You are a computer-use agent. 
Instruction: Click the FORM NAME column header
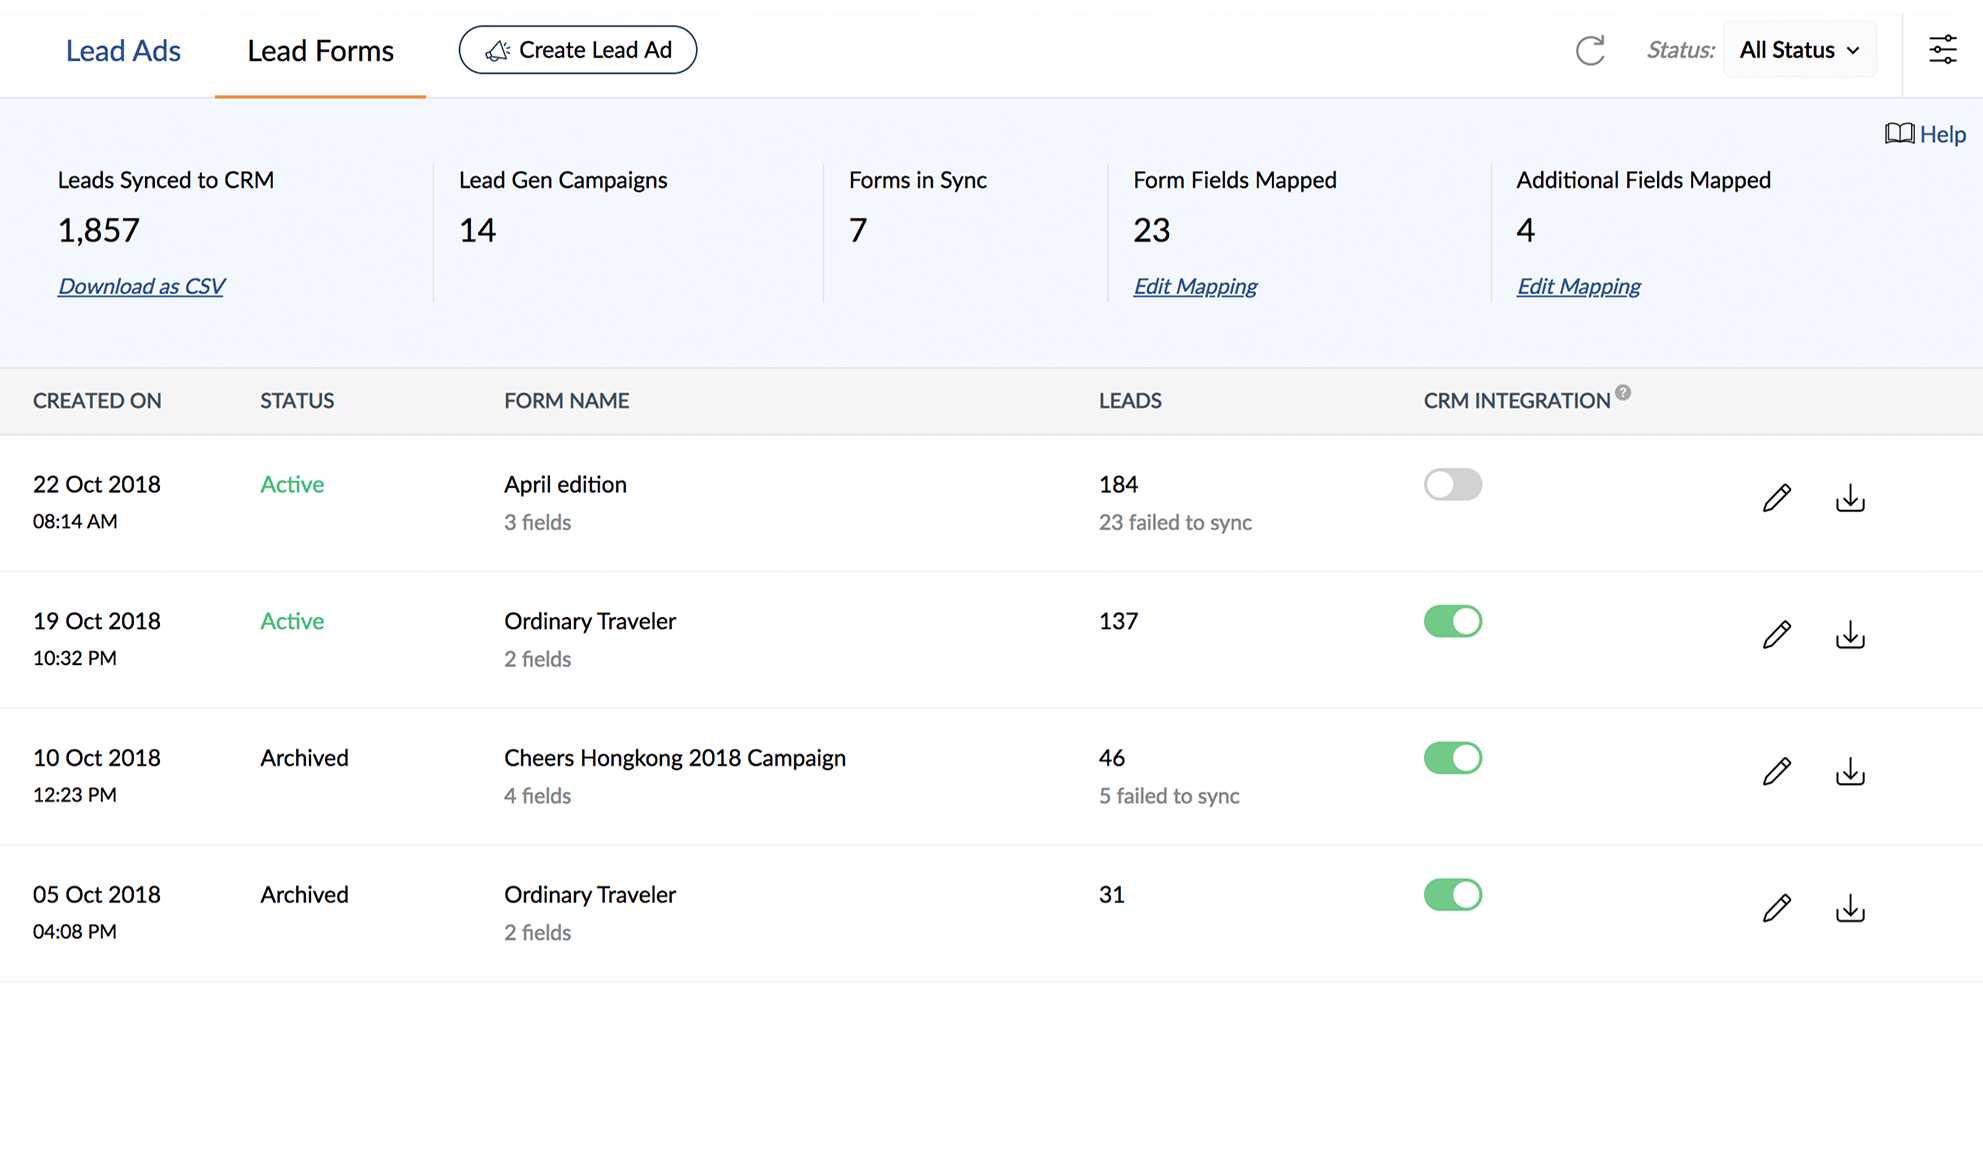[x=566, y=401]
